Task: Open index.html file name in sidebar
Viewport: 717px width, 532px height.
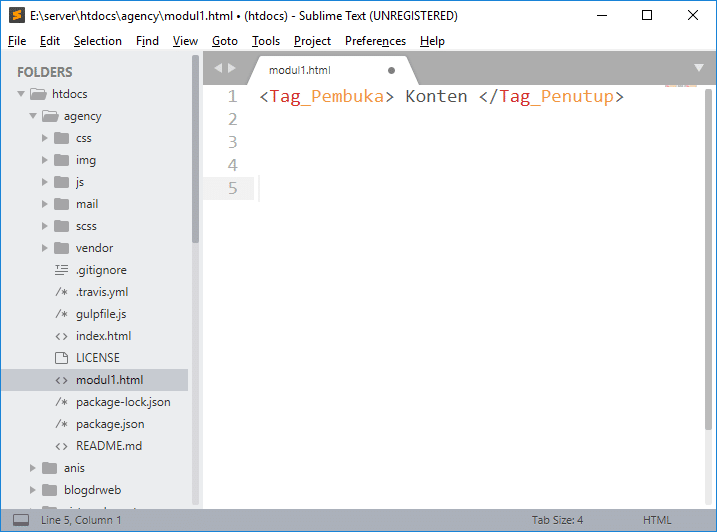Action: tap(103, 336)
